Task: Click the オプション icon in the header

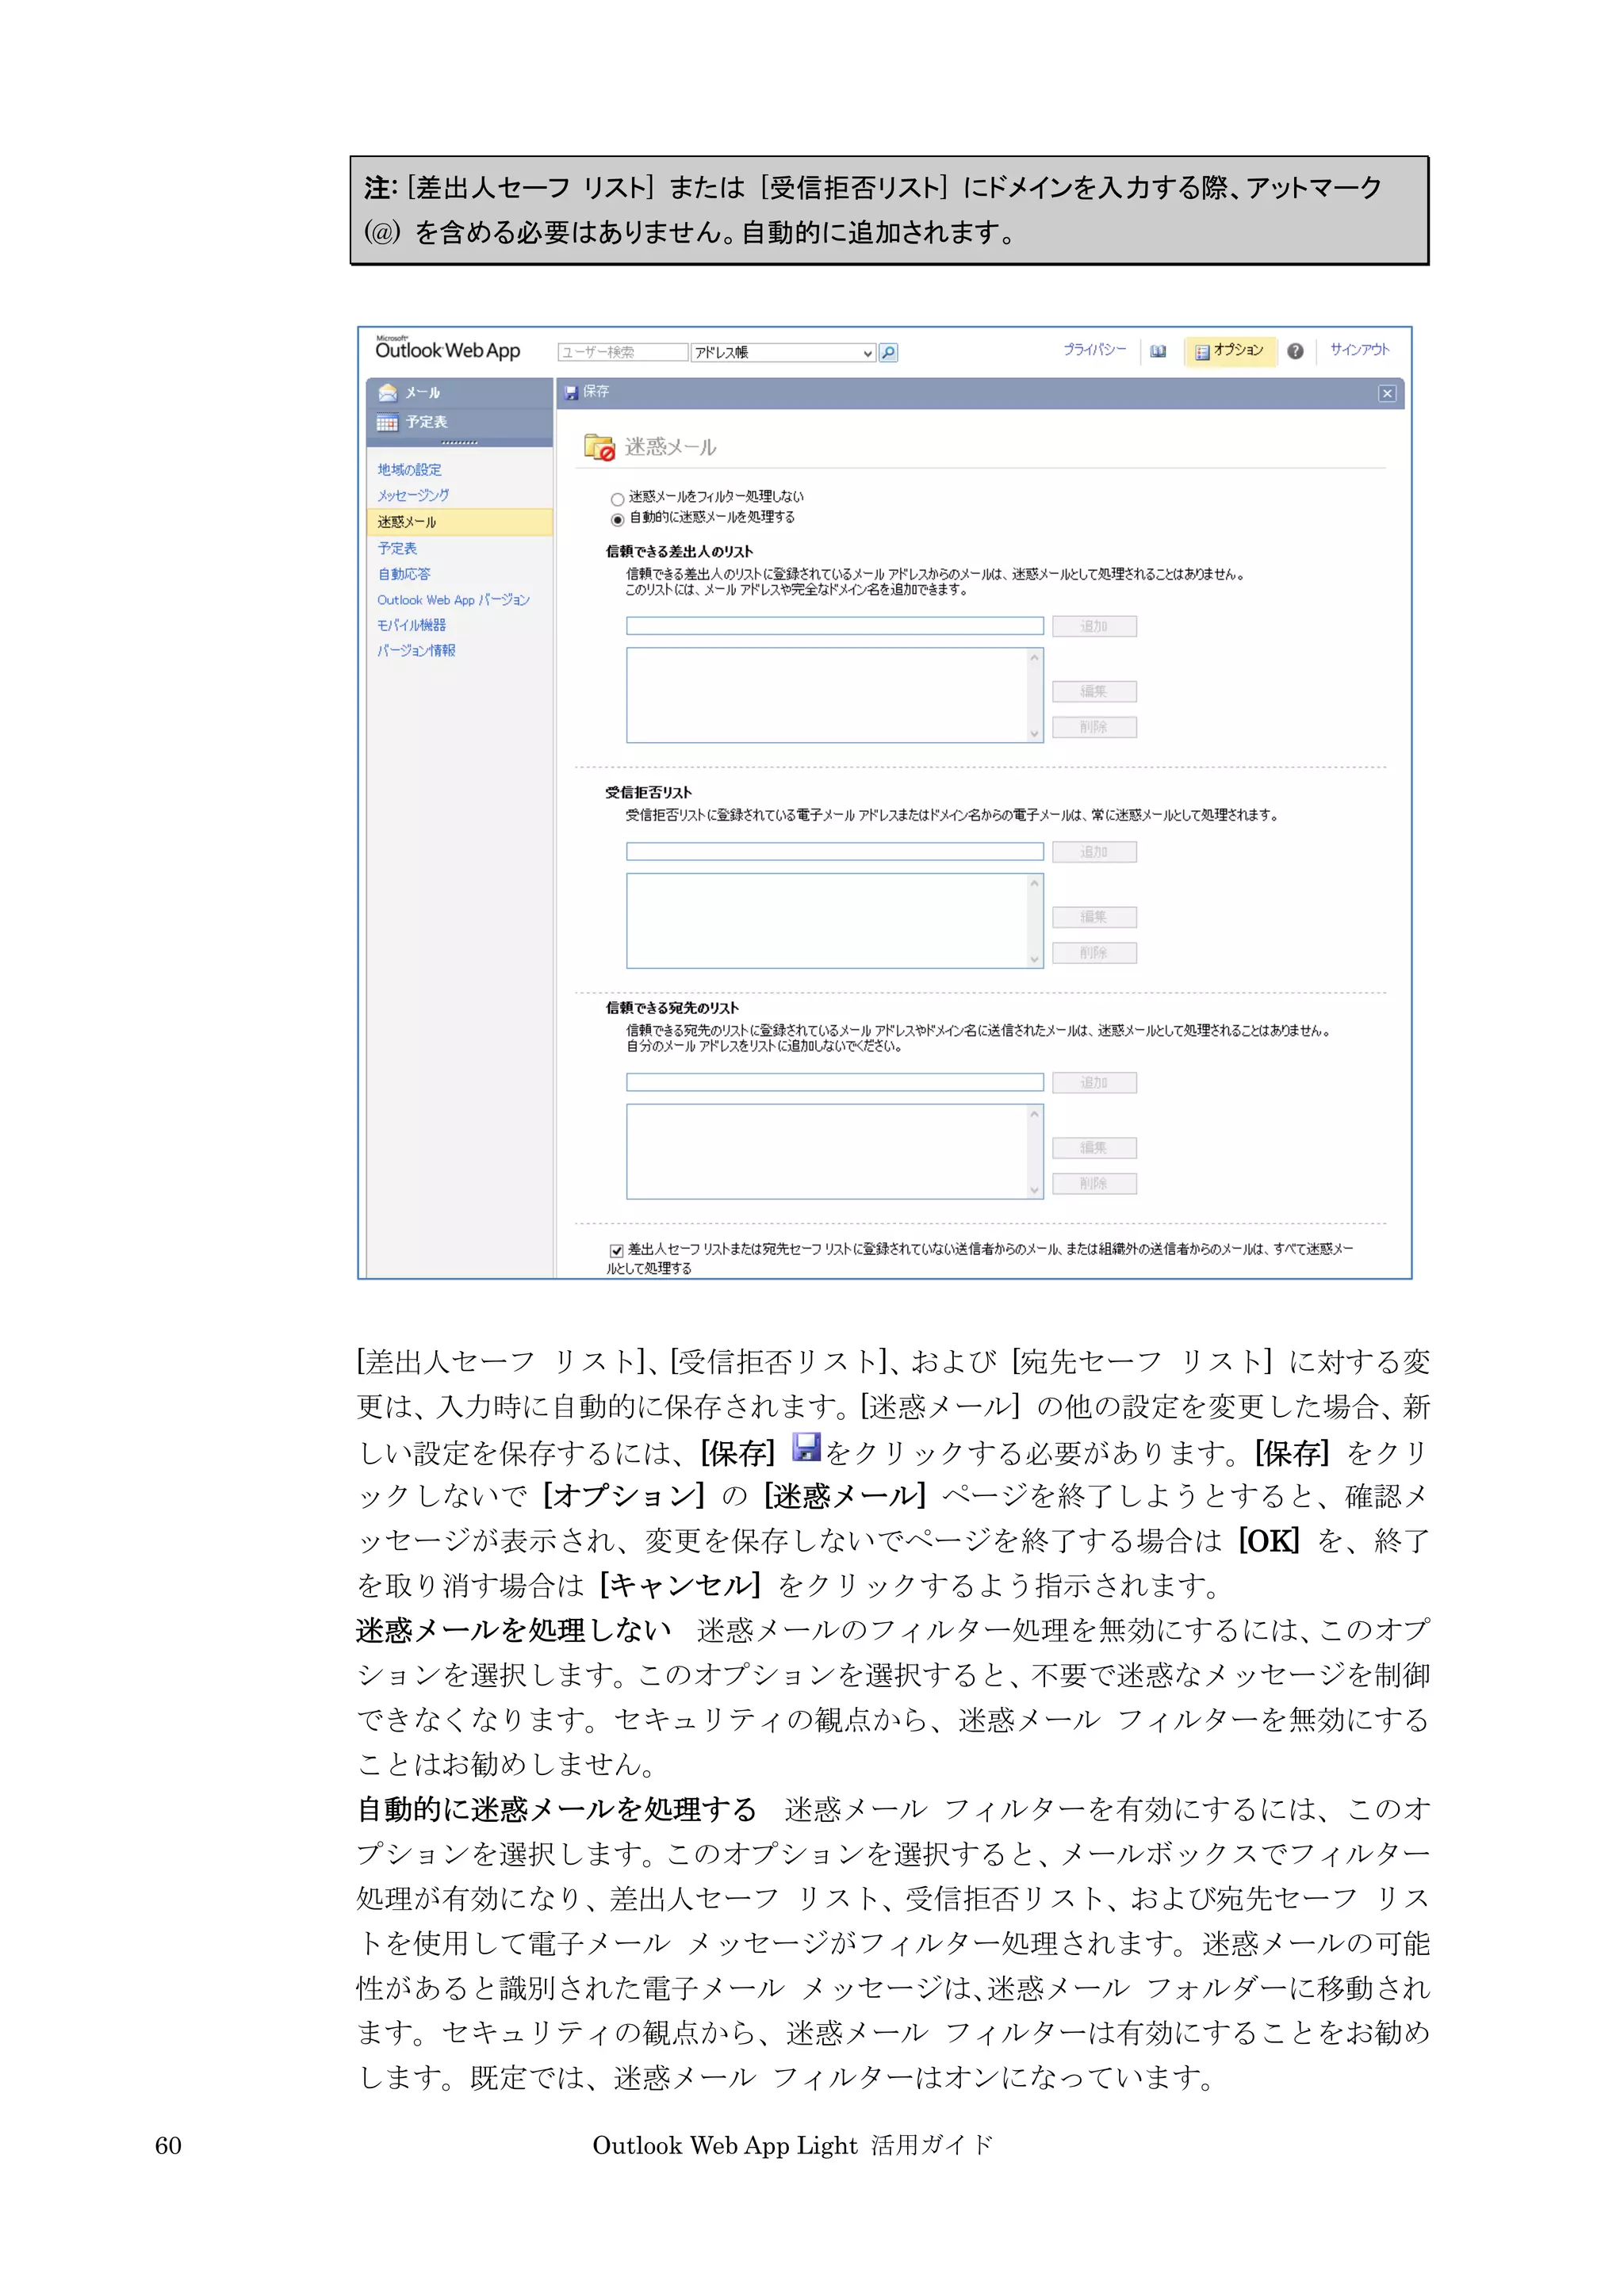Action: point(1203,351)
